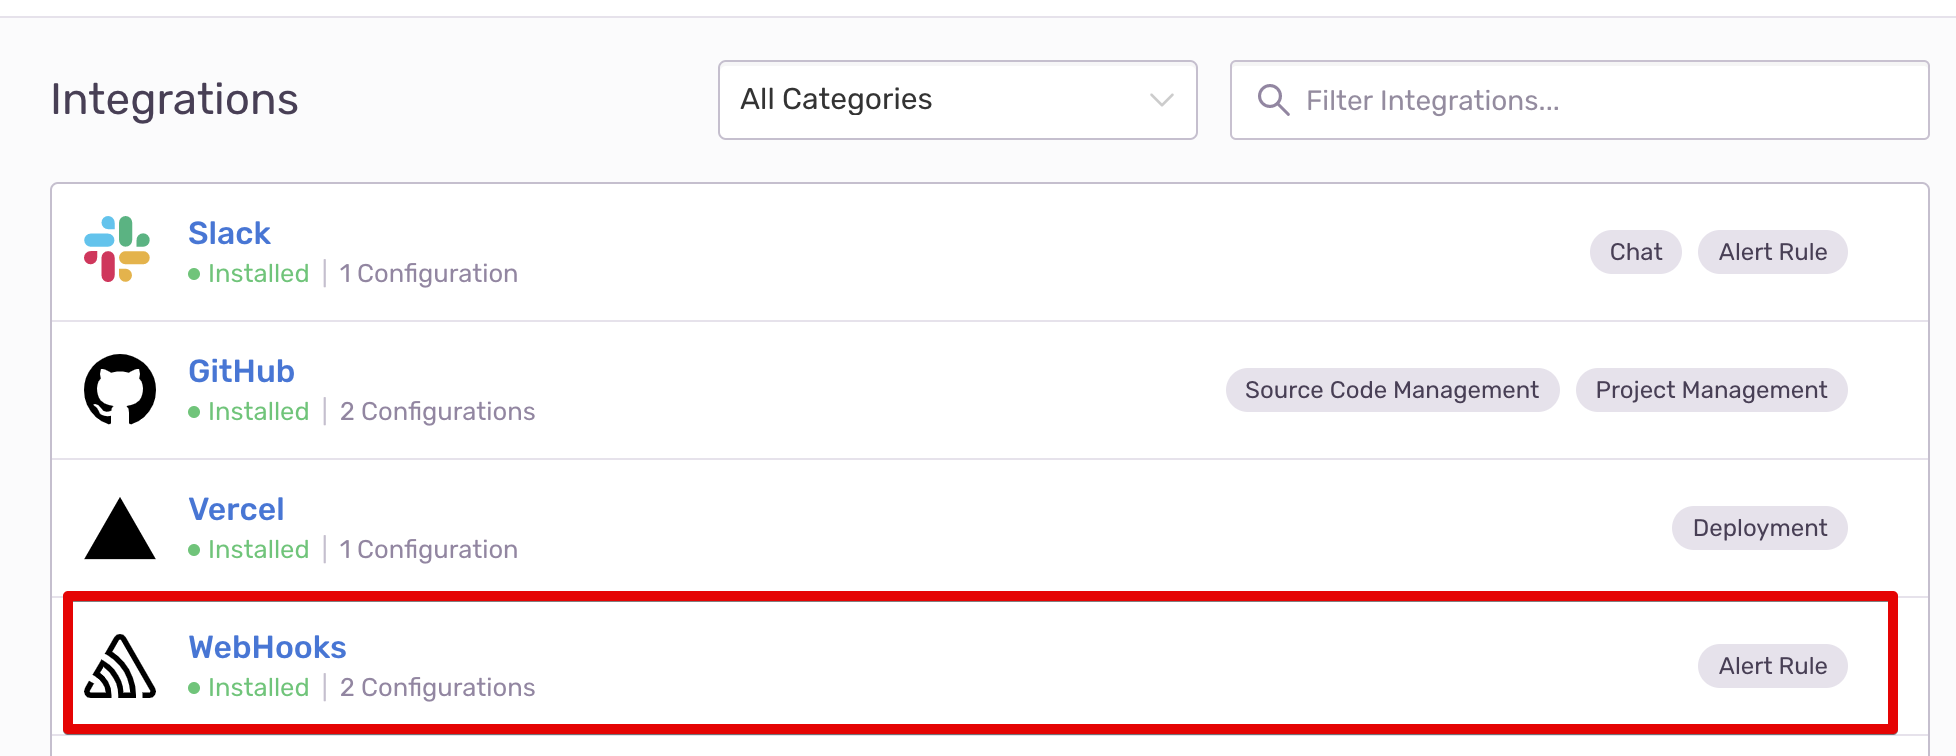The height and width of the screenshot is (756, 1956).
Task: Select the Chat category tag
Action: coord(1636,252)
